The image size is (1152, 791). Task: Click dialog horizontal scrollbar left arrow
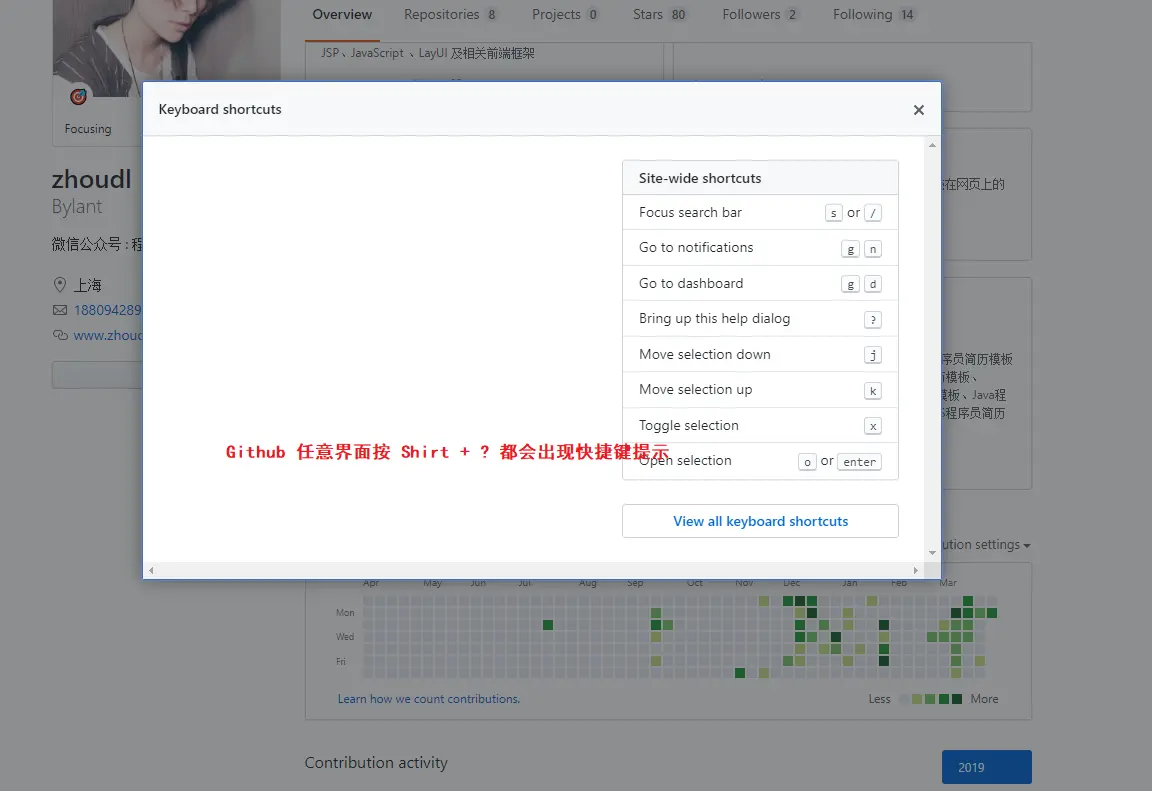tap(151, 570)
